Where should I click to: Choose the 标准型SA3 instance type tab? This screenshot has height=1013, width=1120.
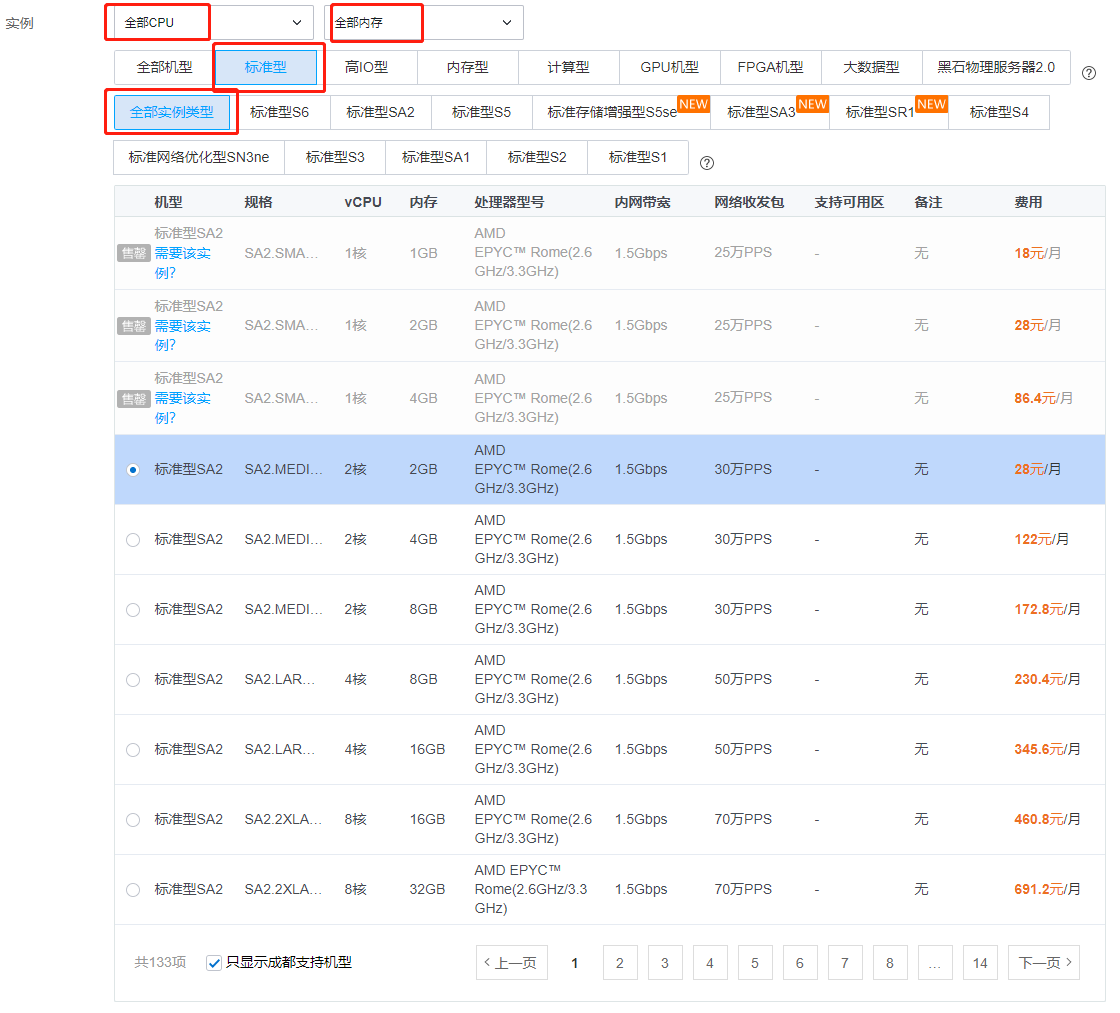click(x=770, y=112)
